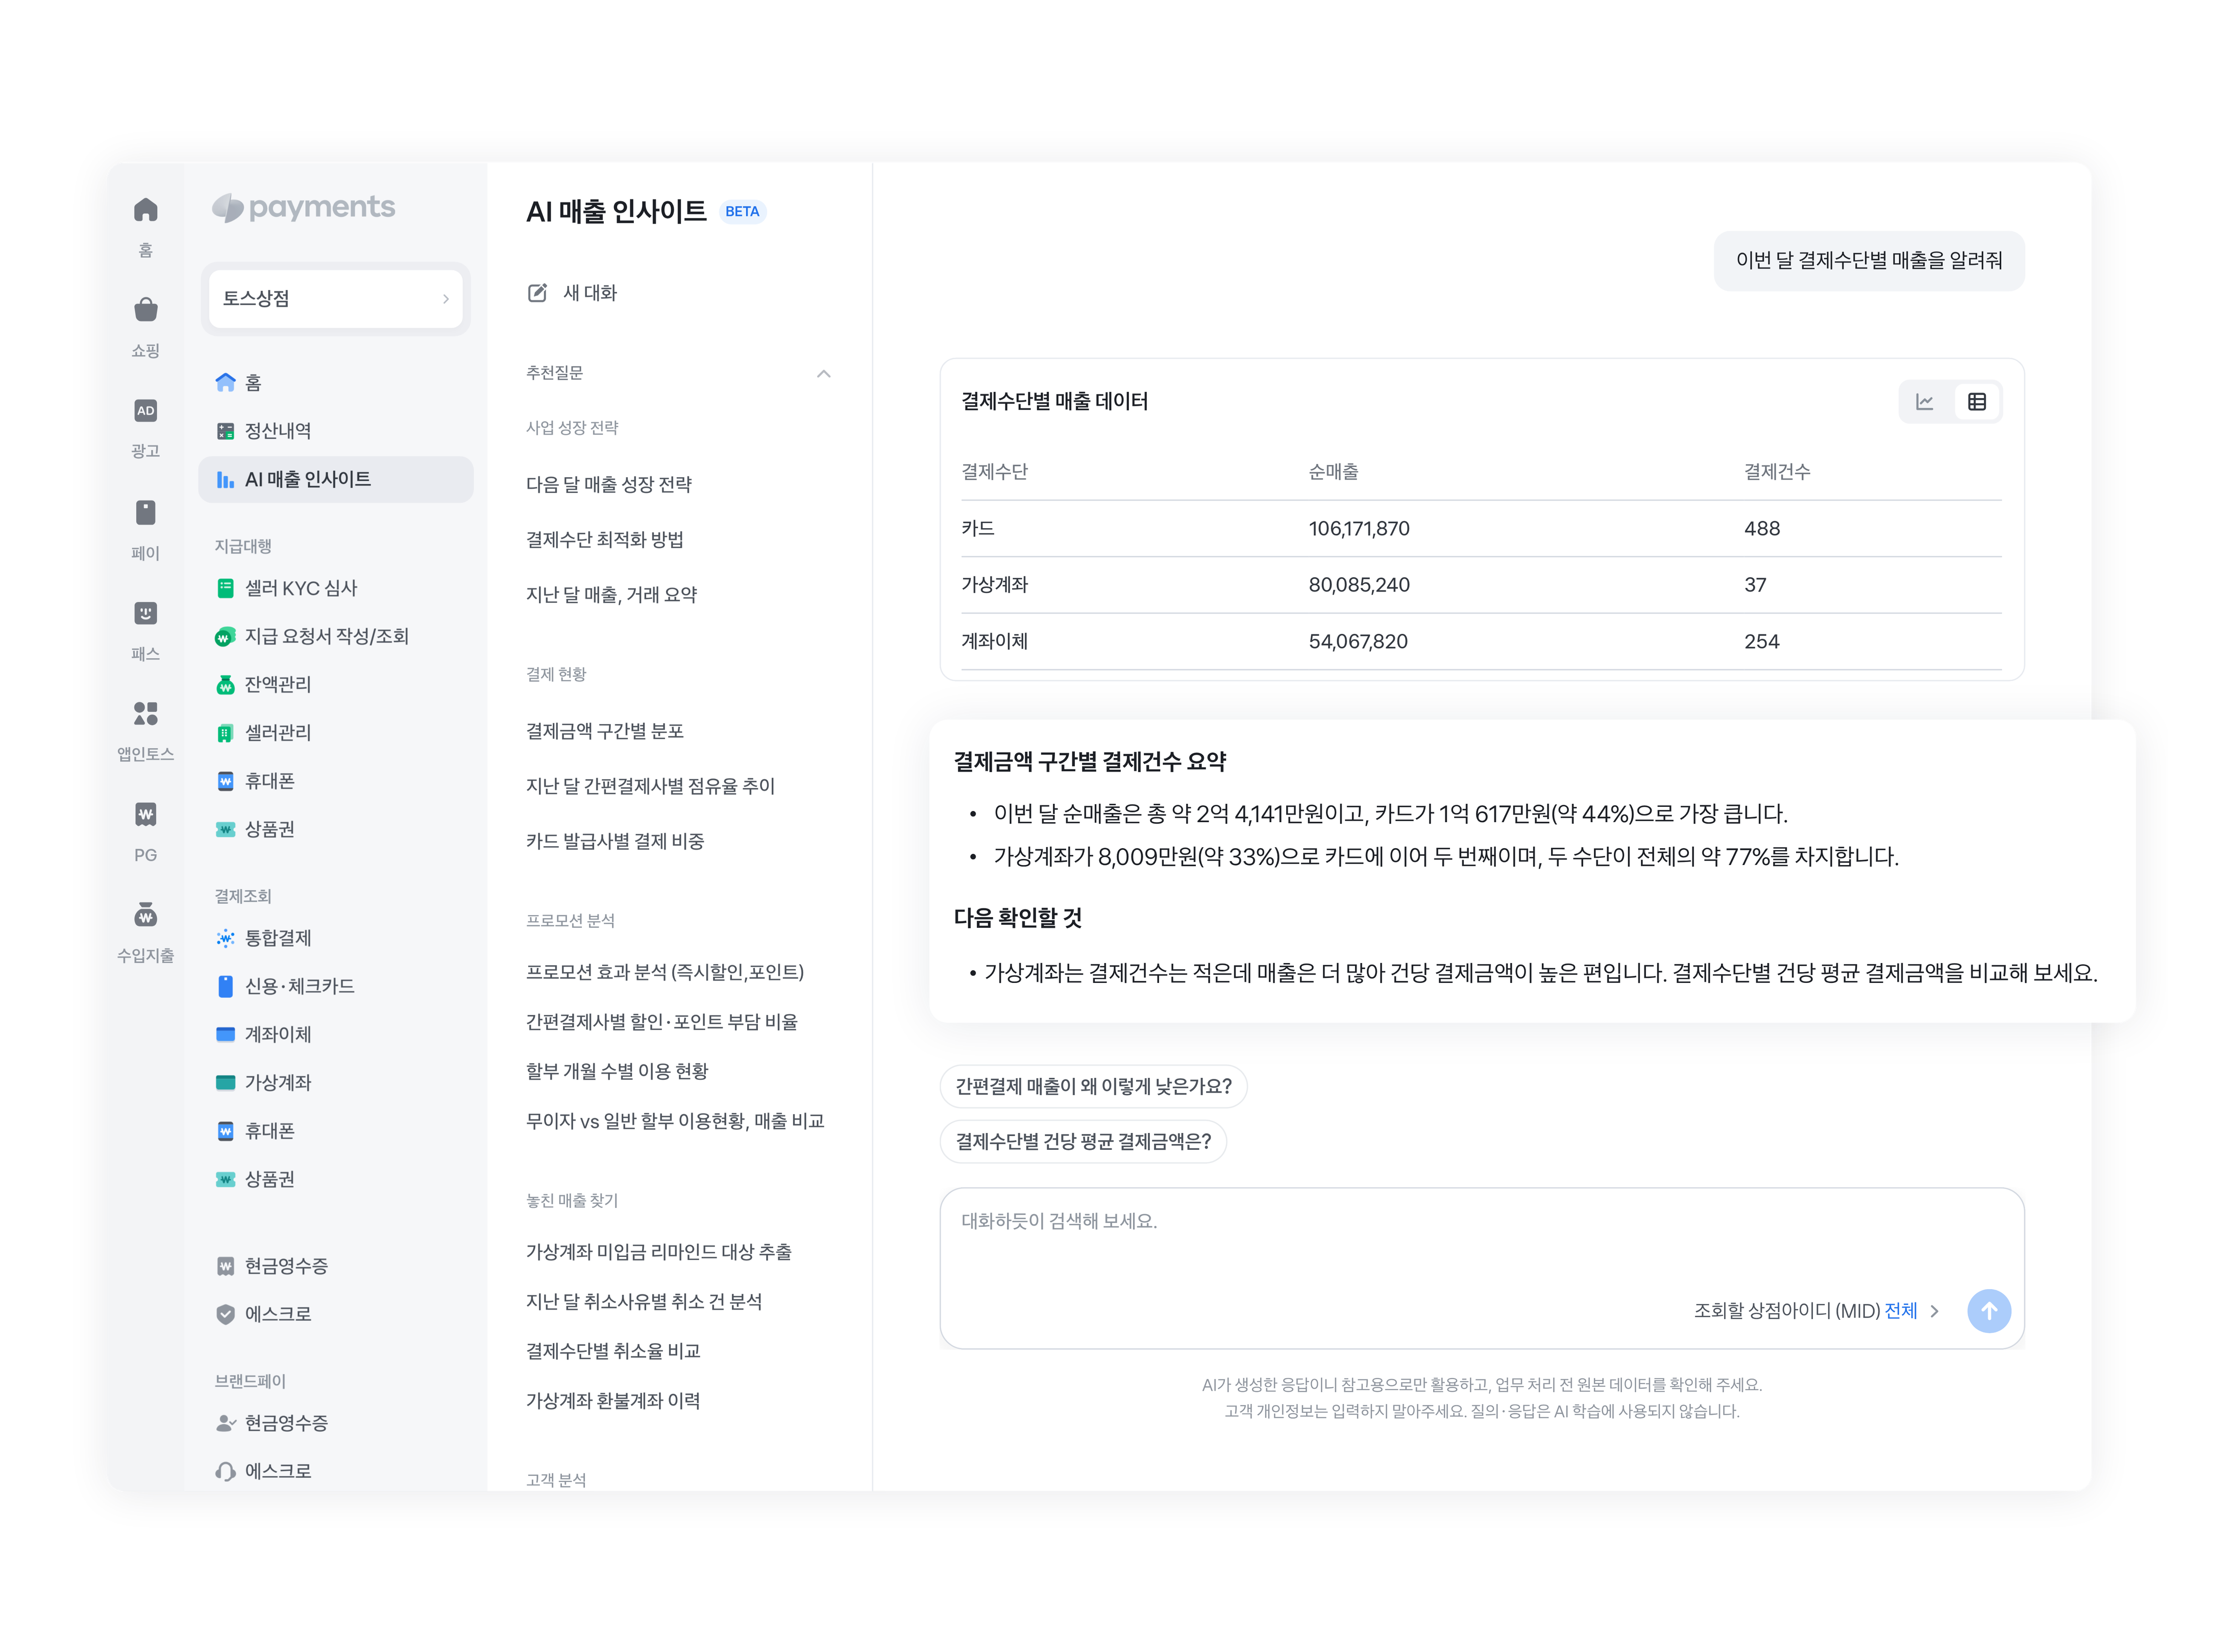Click the 잔액관리 money bag icon
The image size is (2237, 1652).
coord(226,684)
